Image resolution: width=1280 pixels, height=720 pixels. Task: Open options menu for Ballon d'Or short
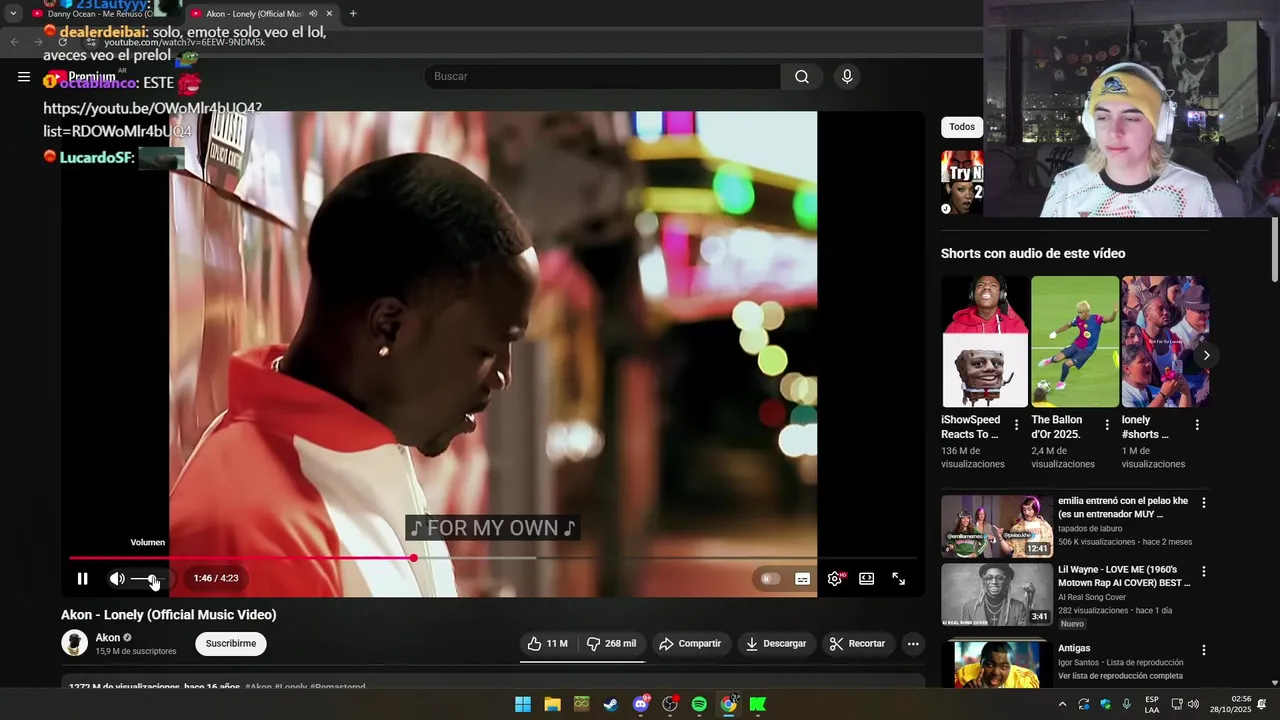[1107, 425]
